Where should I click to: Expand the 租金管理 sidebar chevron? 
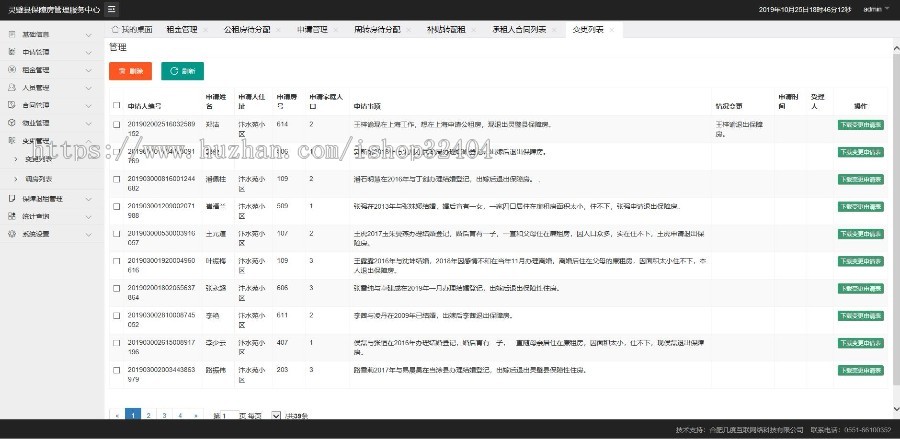tap(88, 71)
